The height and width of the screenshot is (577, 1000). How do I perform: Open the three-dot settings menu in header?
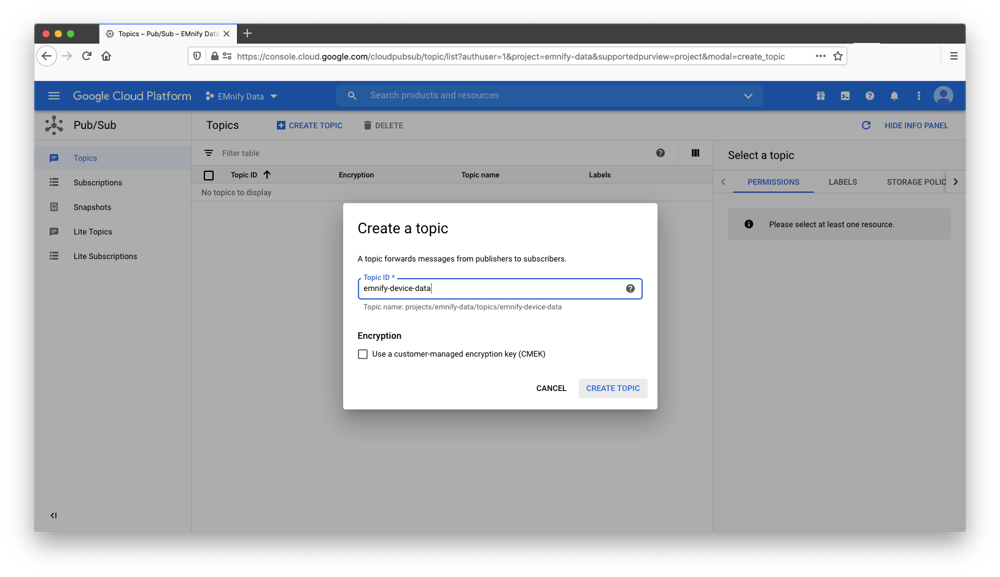(918, 96)
